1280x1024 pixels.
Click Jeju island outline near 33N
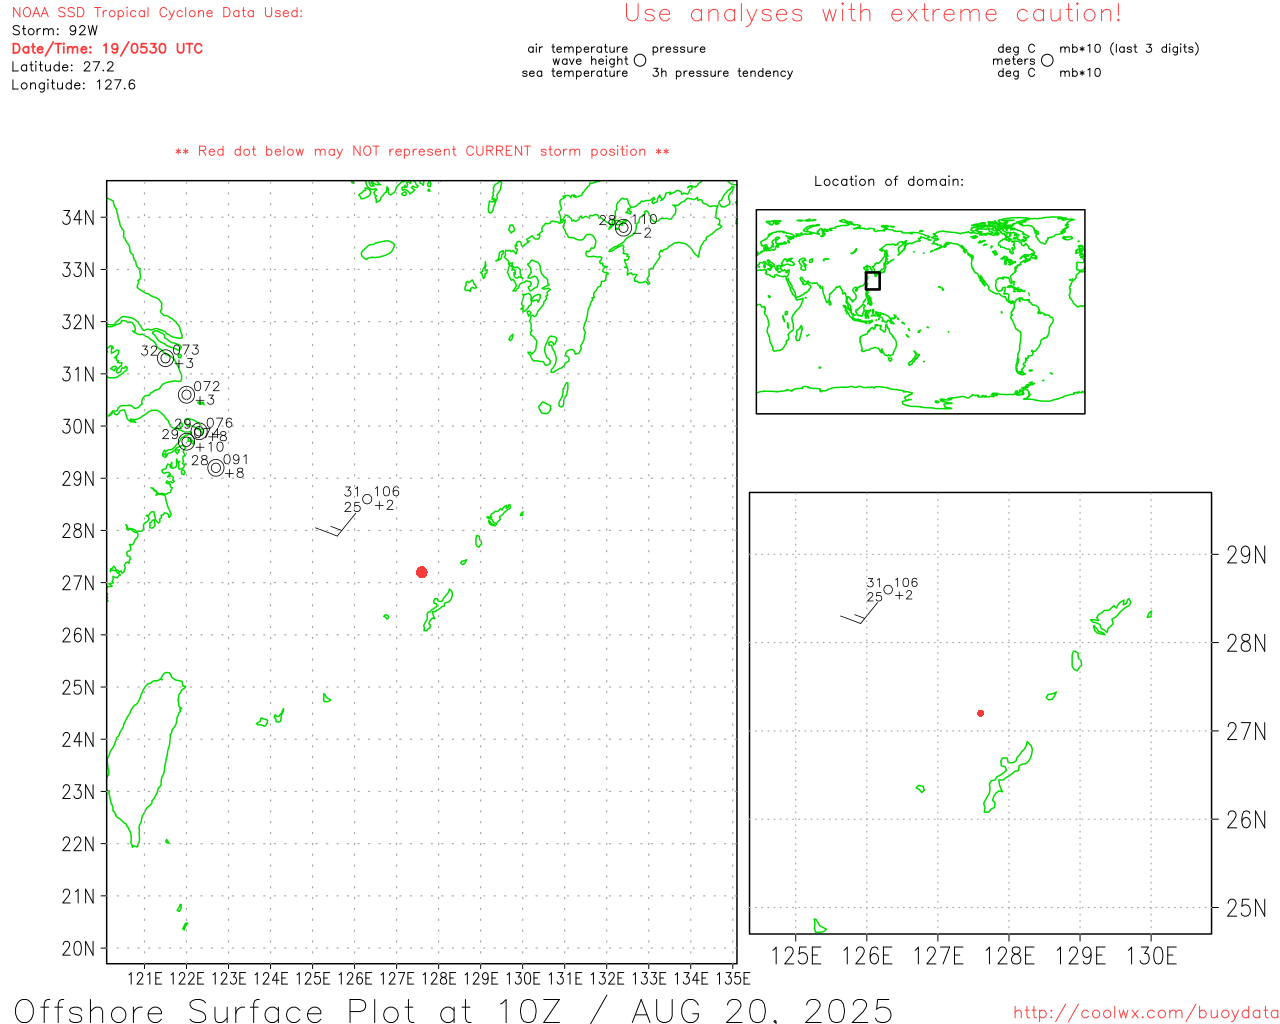click(x=378, y=249)
